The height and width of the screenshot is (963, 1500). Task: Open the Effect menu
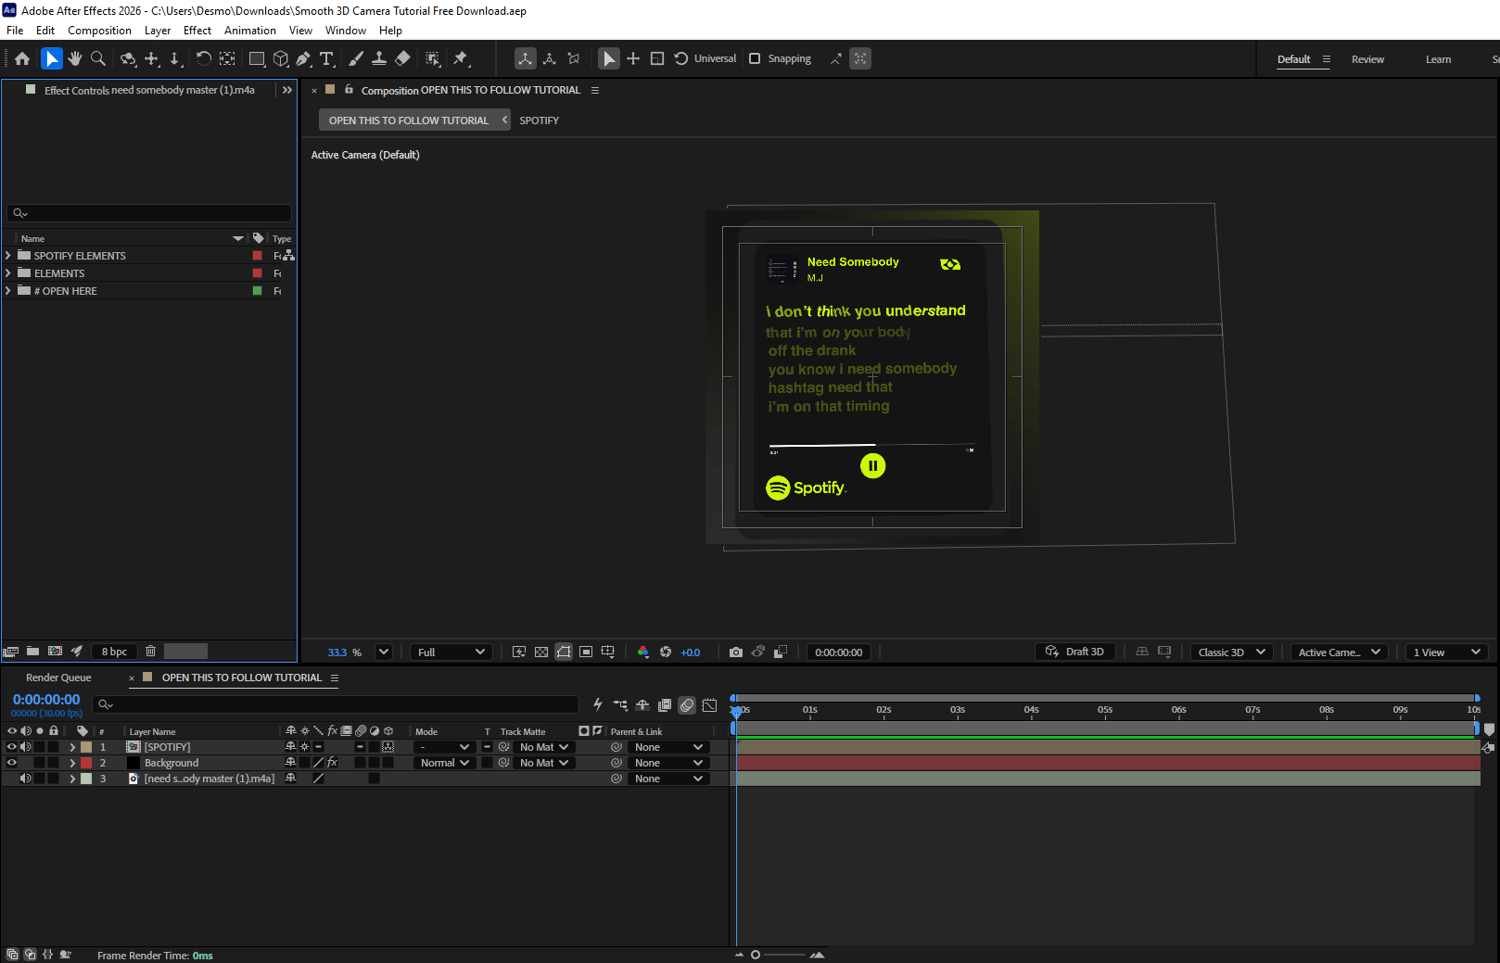(197, 30)
